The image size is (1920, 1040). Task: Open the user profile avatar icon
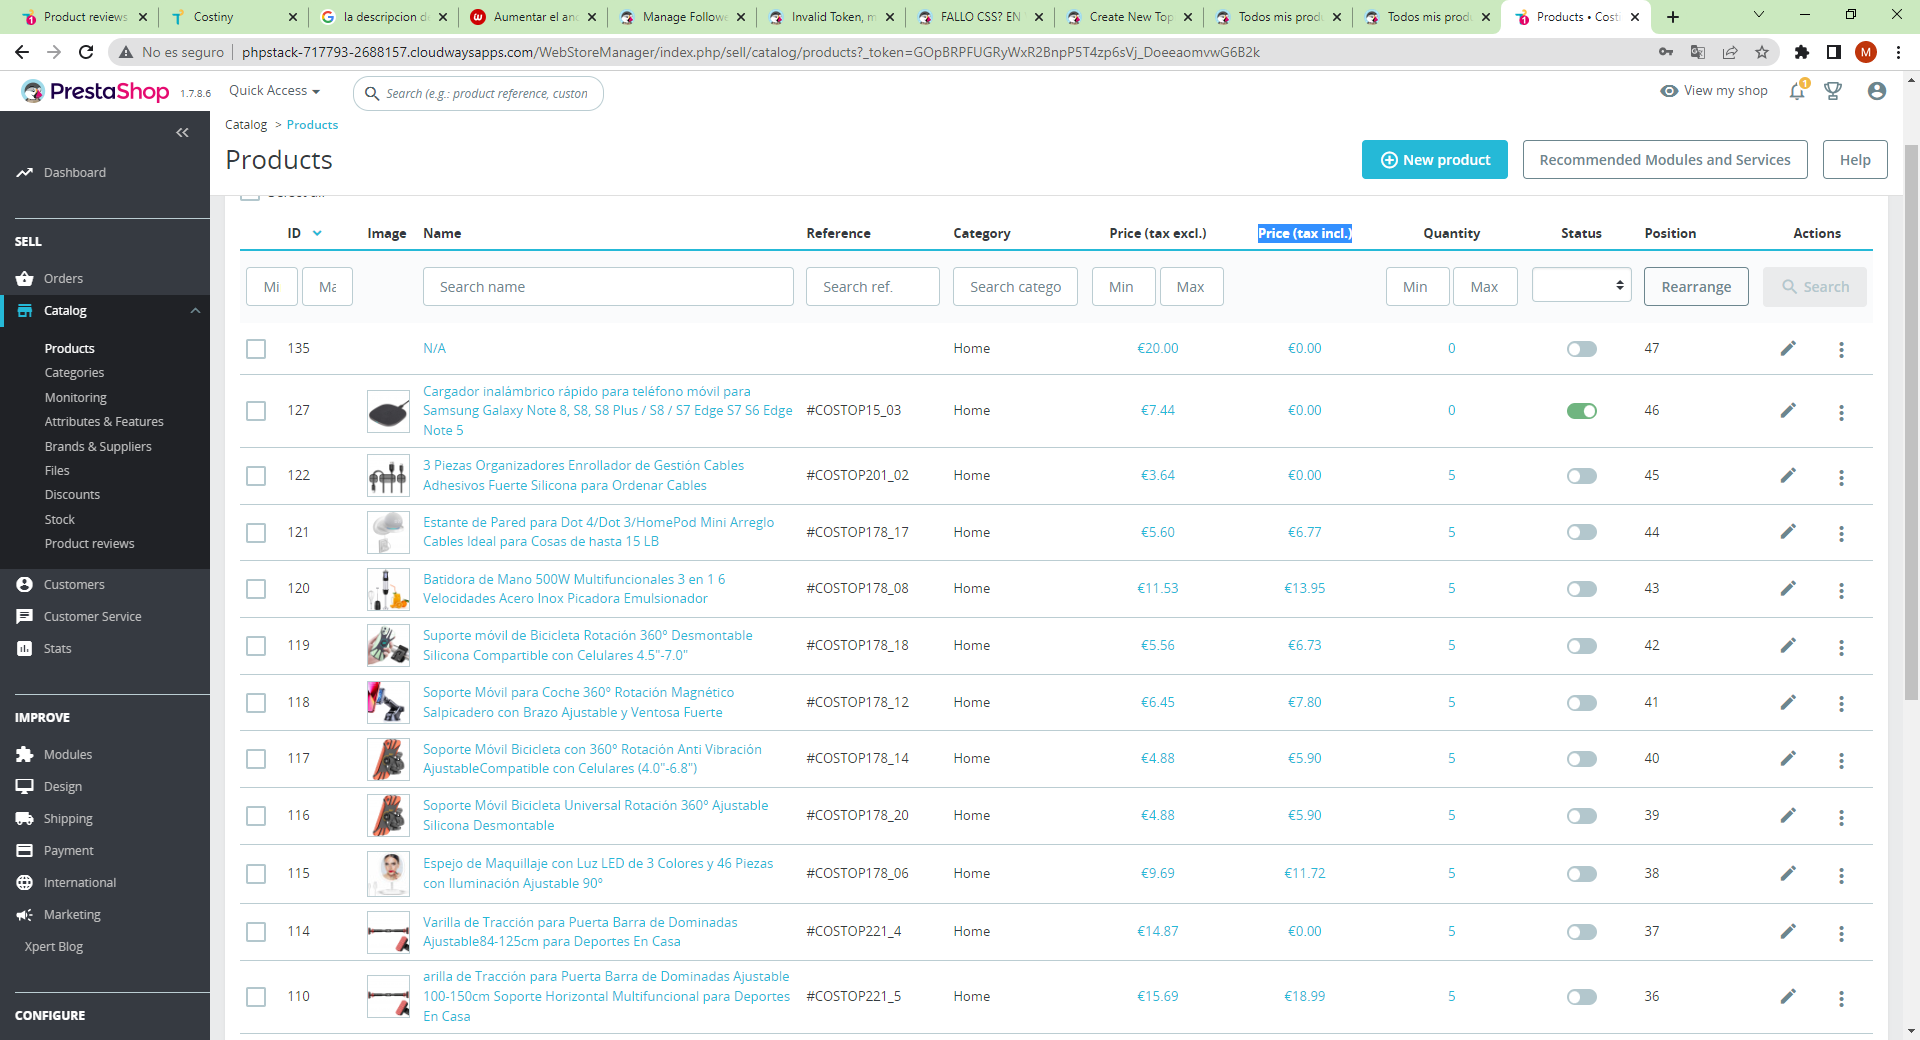[1877, 91]
